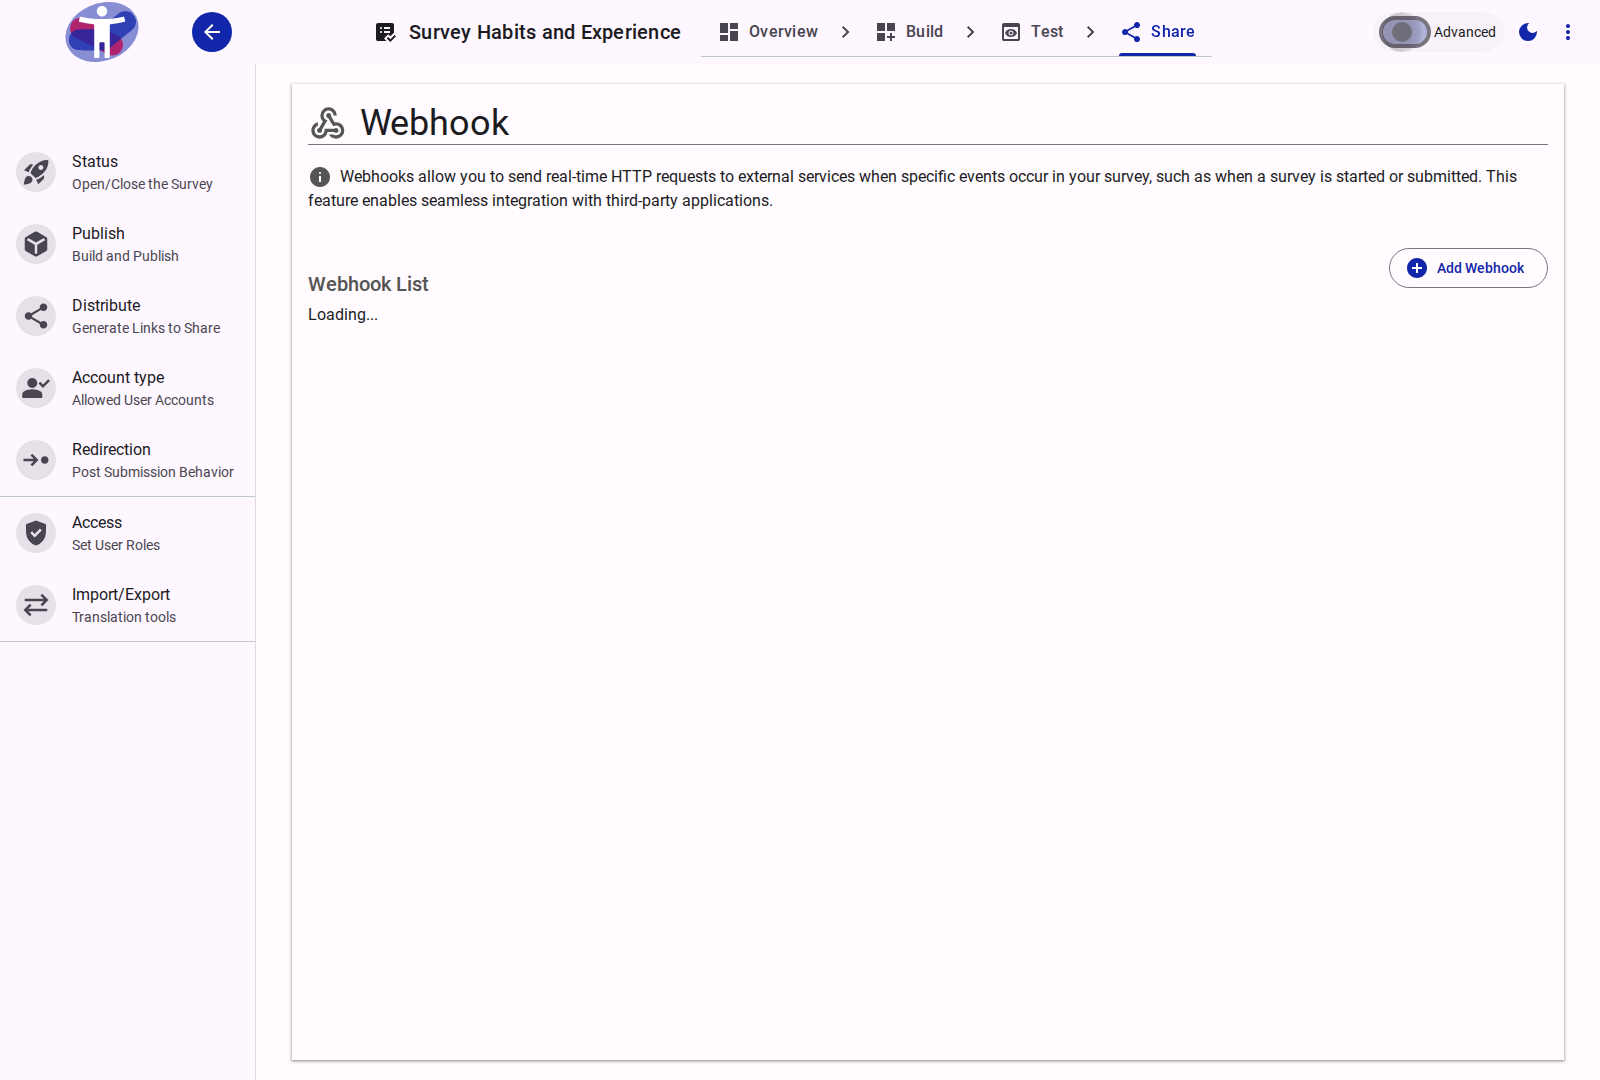Open Status in the sidebar
The image size is (1600, 1080).
(x=128, y=172)
